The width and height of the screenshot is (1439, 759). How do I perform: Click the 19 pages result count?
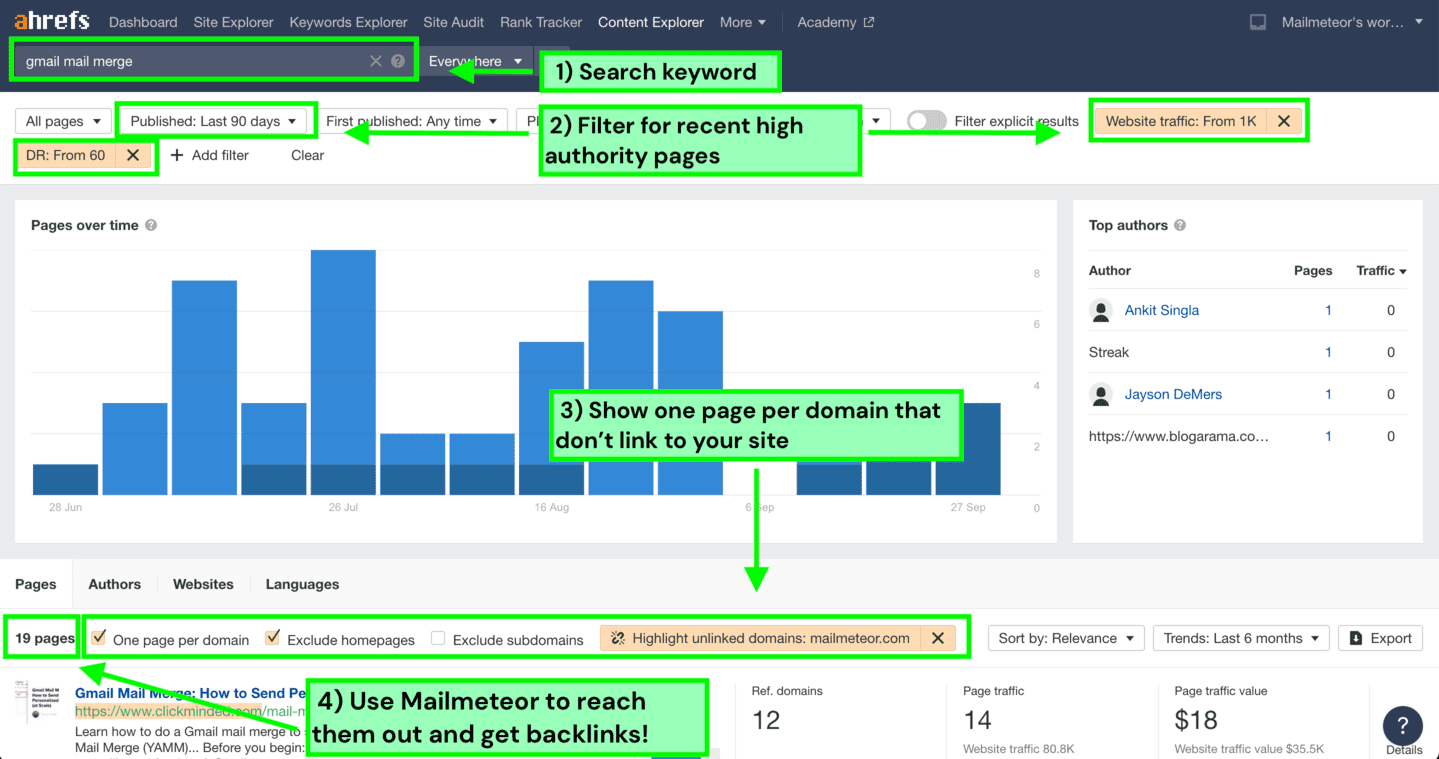point(45,638)
